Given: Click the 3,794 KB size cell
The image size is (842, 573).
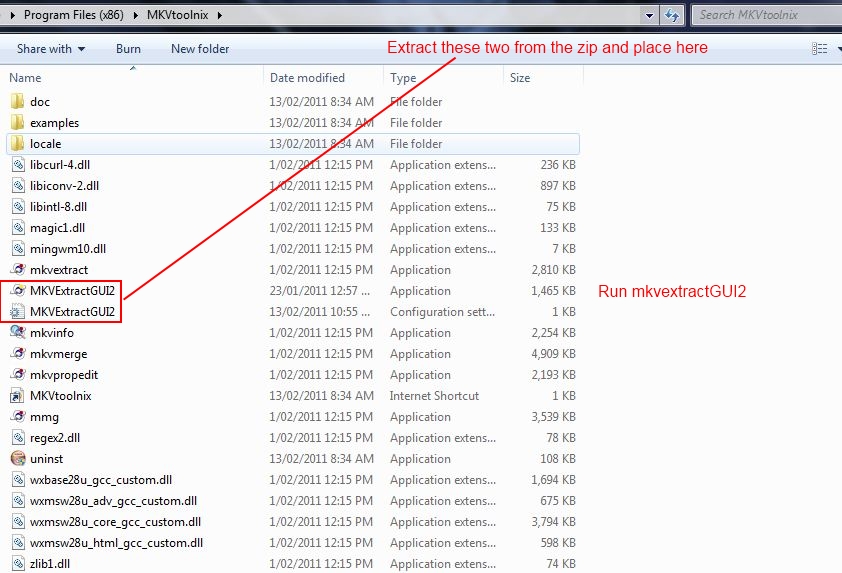Looking at the screenshot, I should [x=553, y=521].
